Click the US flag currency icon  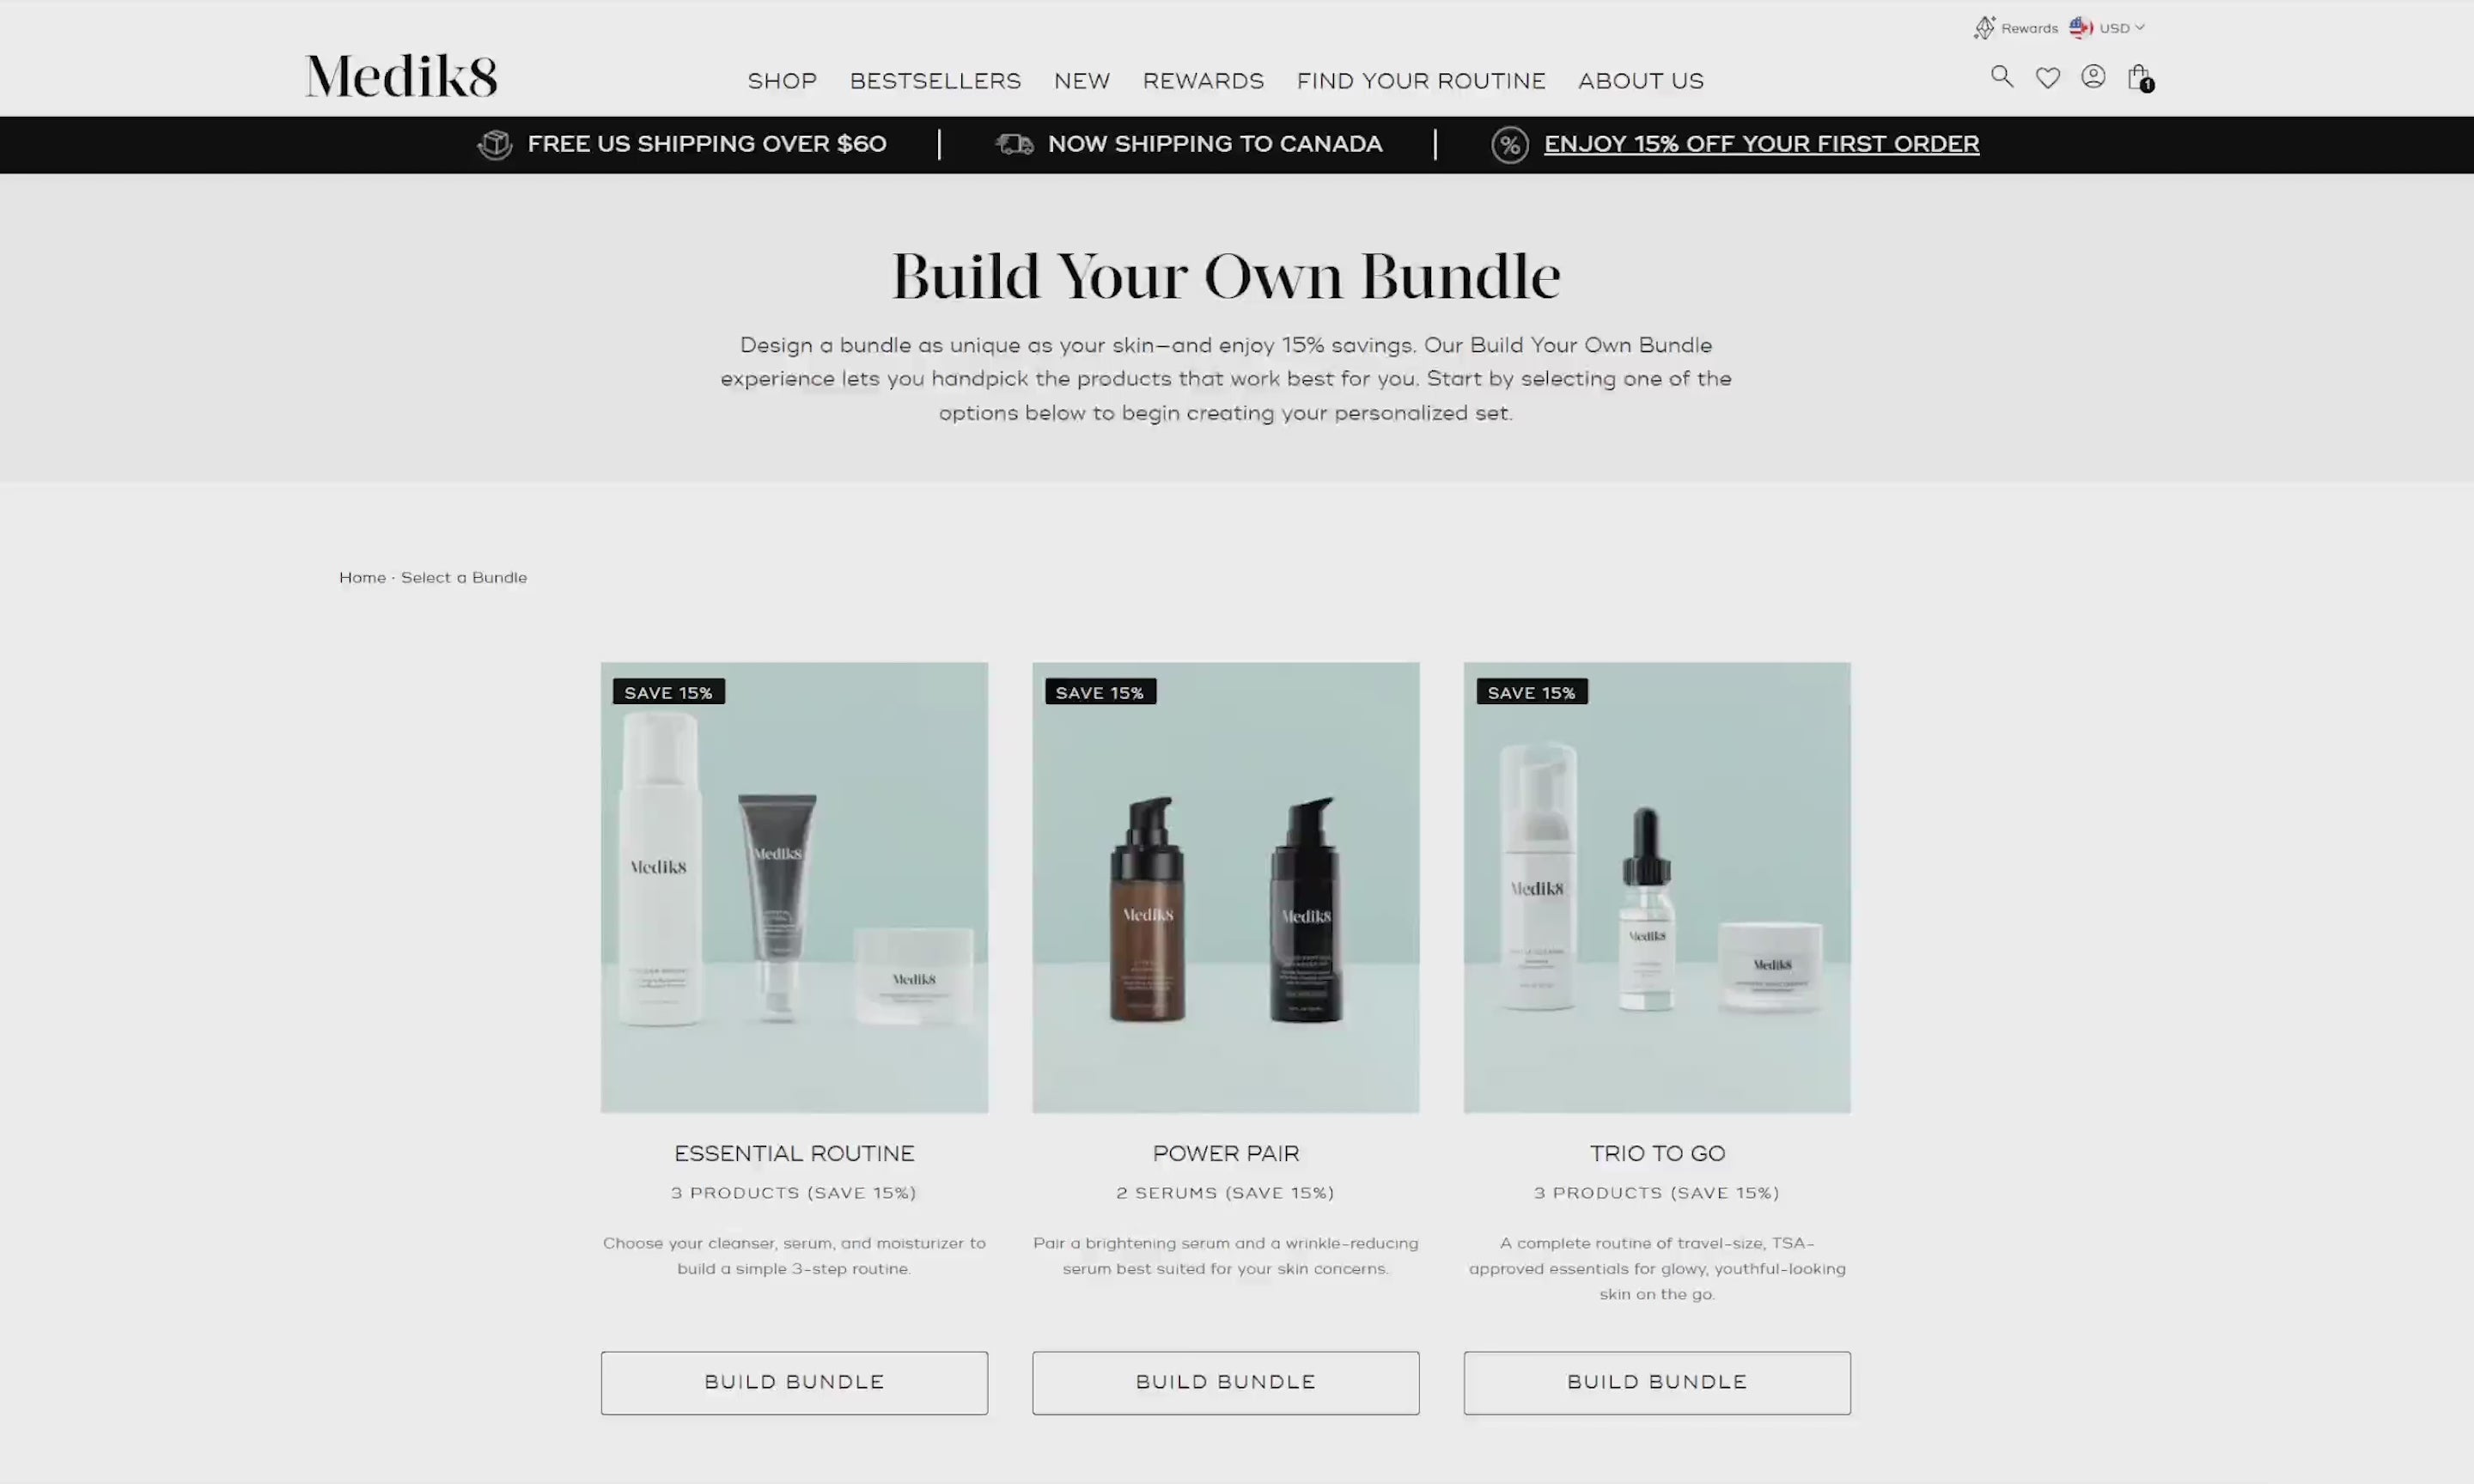coord(2081,28)
